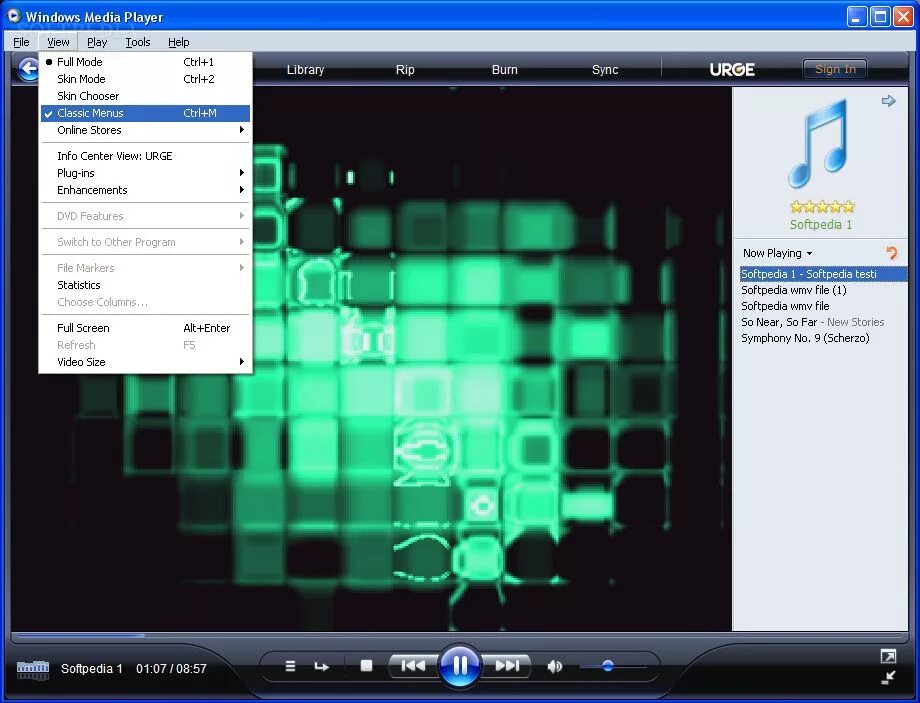Image resolution: width=920 pixels, height=703 pixels.
Task: Open the Tools menu
Action: coord(138,42)
